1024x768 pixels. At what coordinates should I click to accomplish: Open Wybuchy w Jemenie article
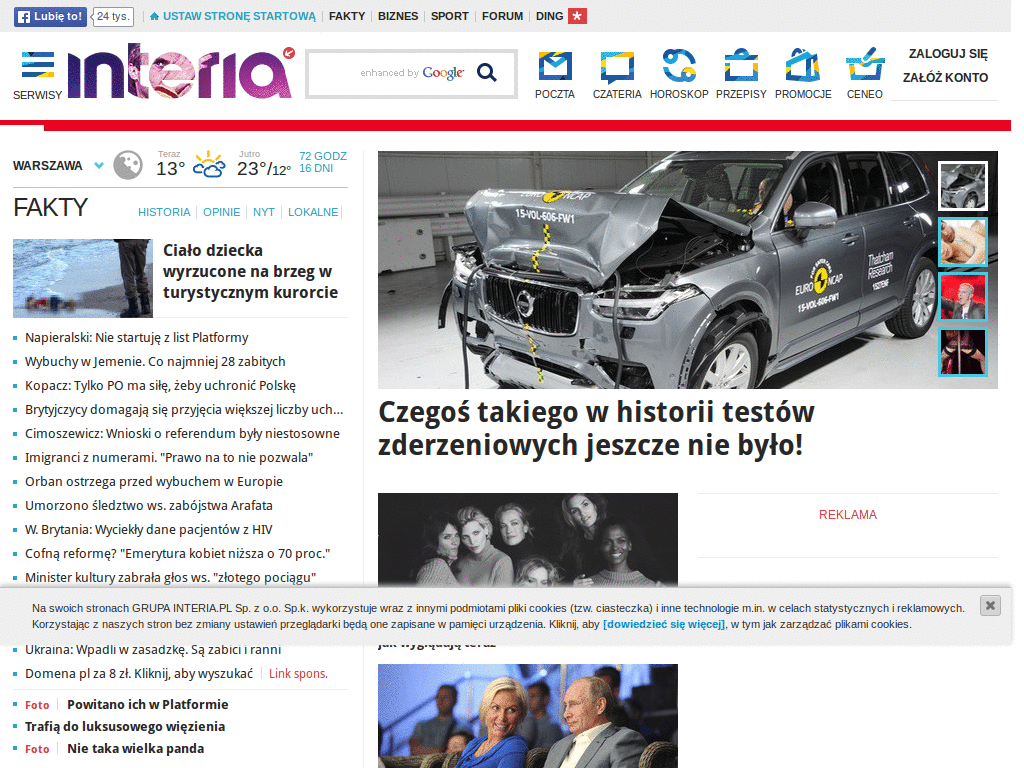(155, 362)
